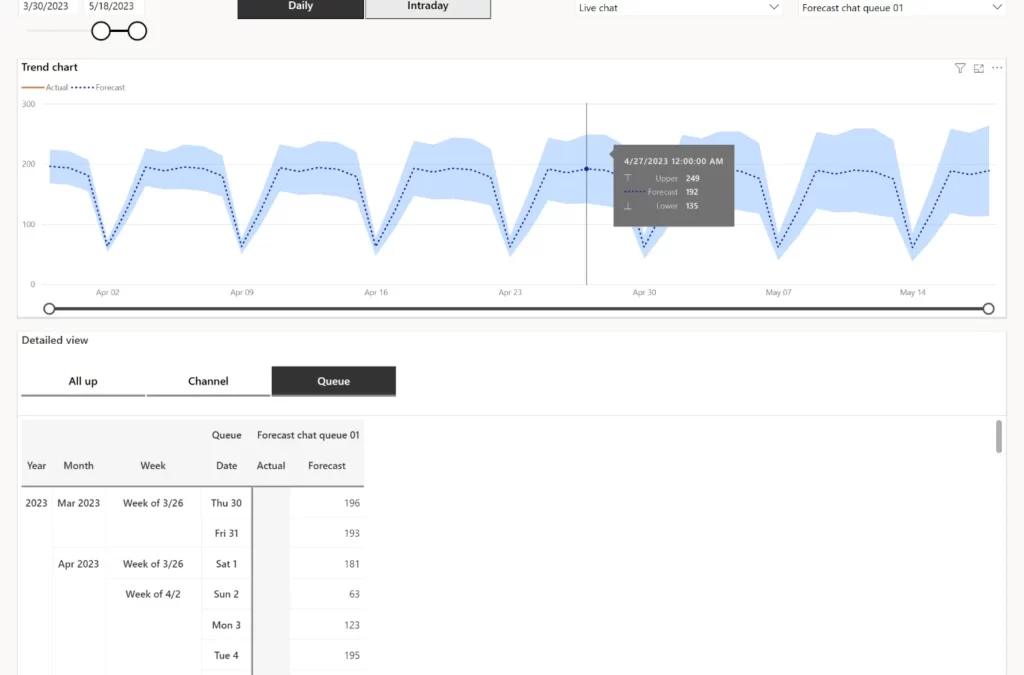Select the 2023 year row cell
This screenshot has width=1024, height=675.
coord(37,503)
